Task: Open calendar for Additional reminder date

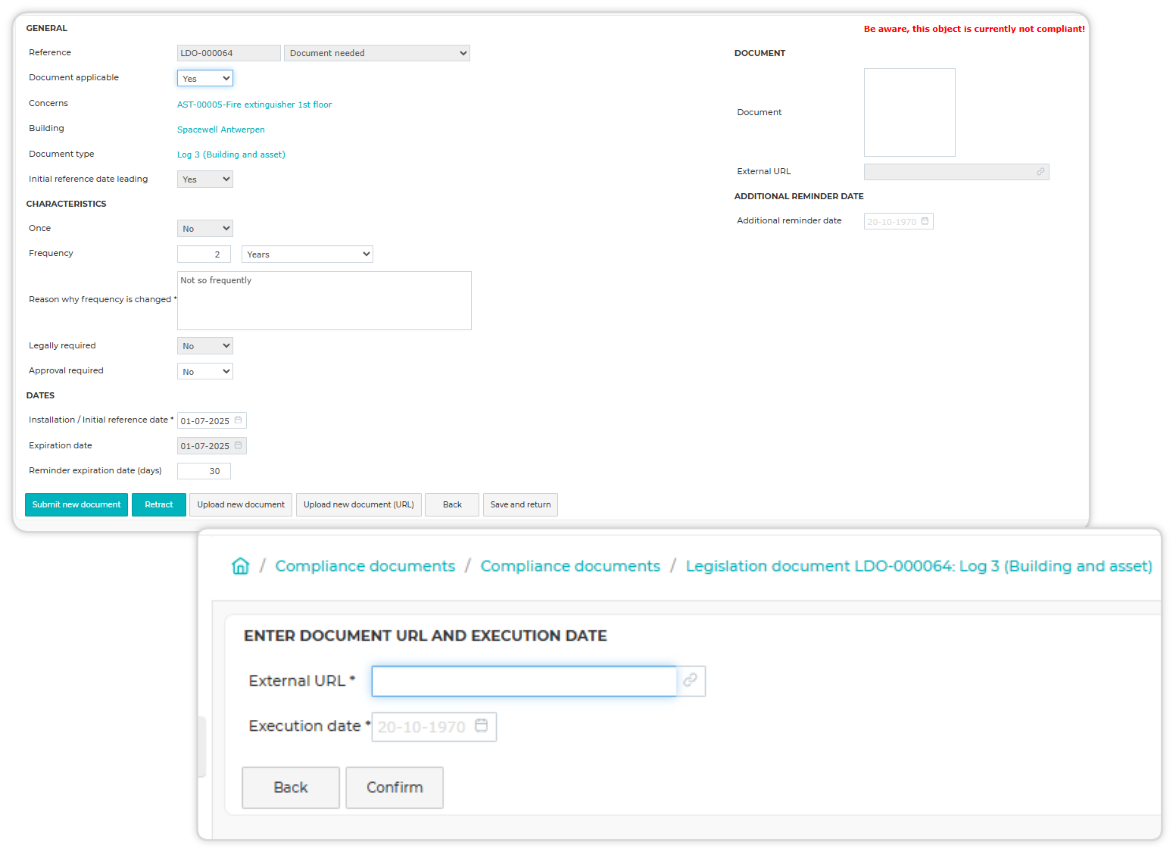Action: 925,221
